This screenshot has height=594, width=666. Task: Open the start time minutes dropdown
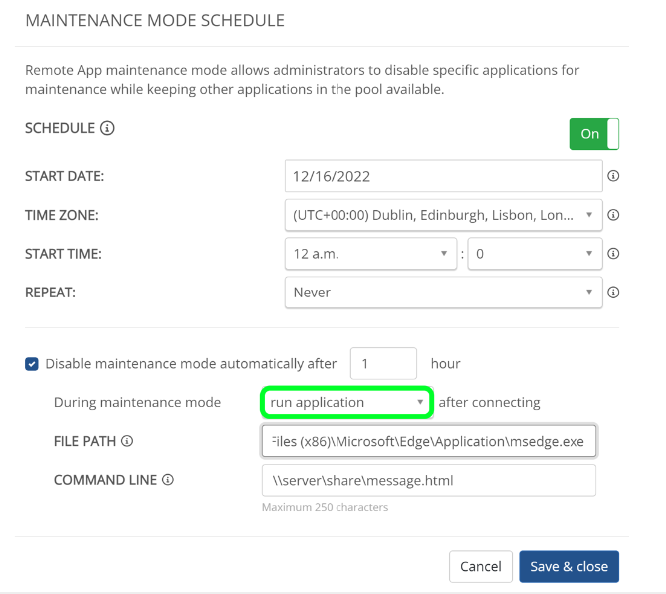point(534,254)
